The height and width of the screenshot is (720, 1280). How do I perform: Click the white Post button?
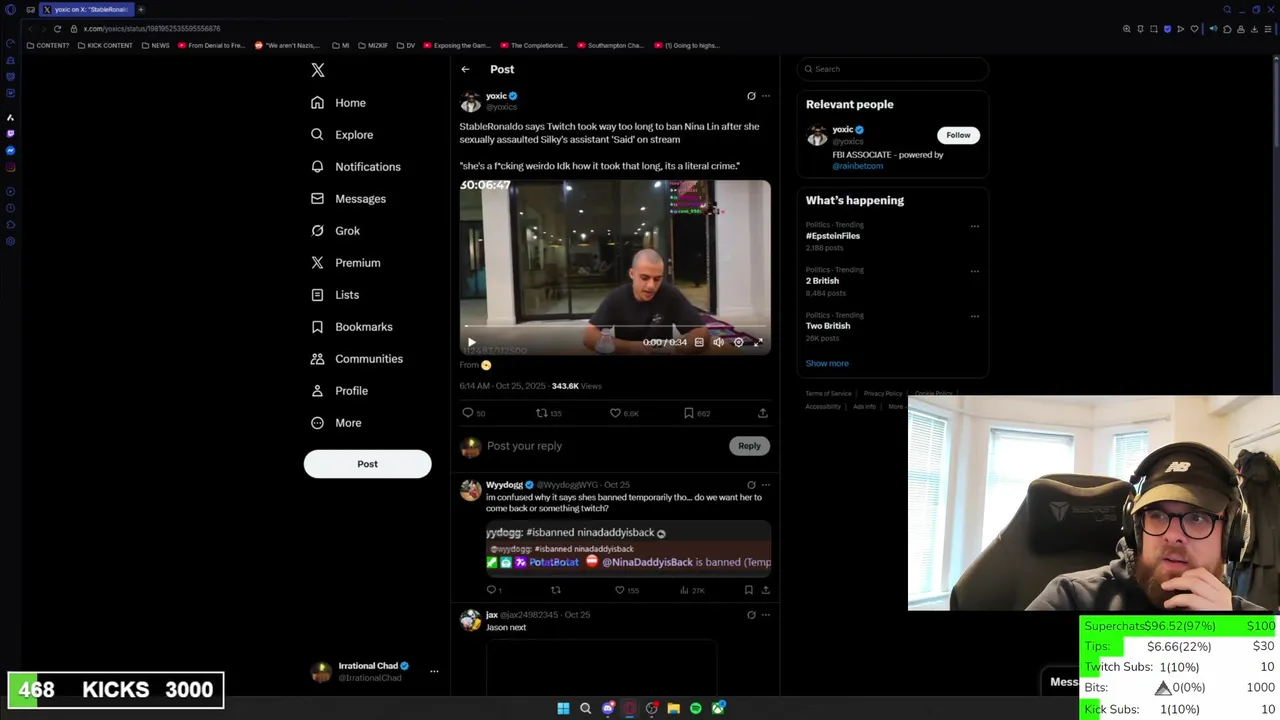[x=367, y=464]
